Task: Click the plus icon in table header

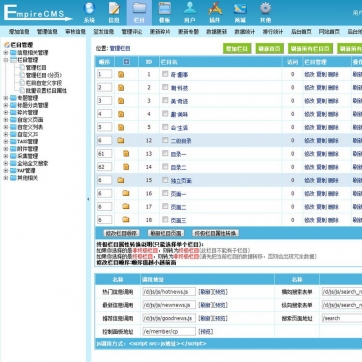Action: (x=126, y=62)
